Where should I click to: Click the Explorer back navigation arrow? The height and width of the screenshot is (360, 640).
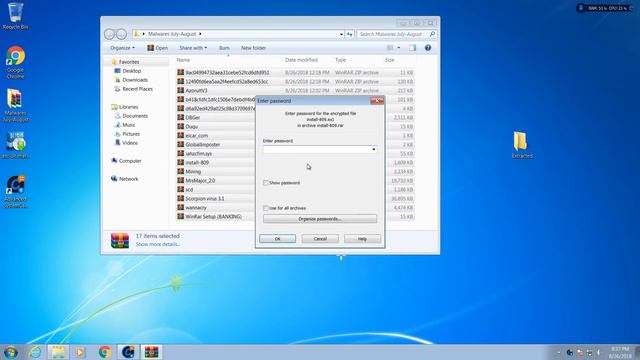[109, 34]
